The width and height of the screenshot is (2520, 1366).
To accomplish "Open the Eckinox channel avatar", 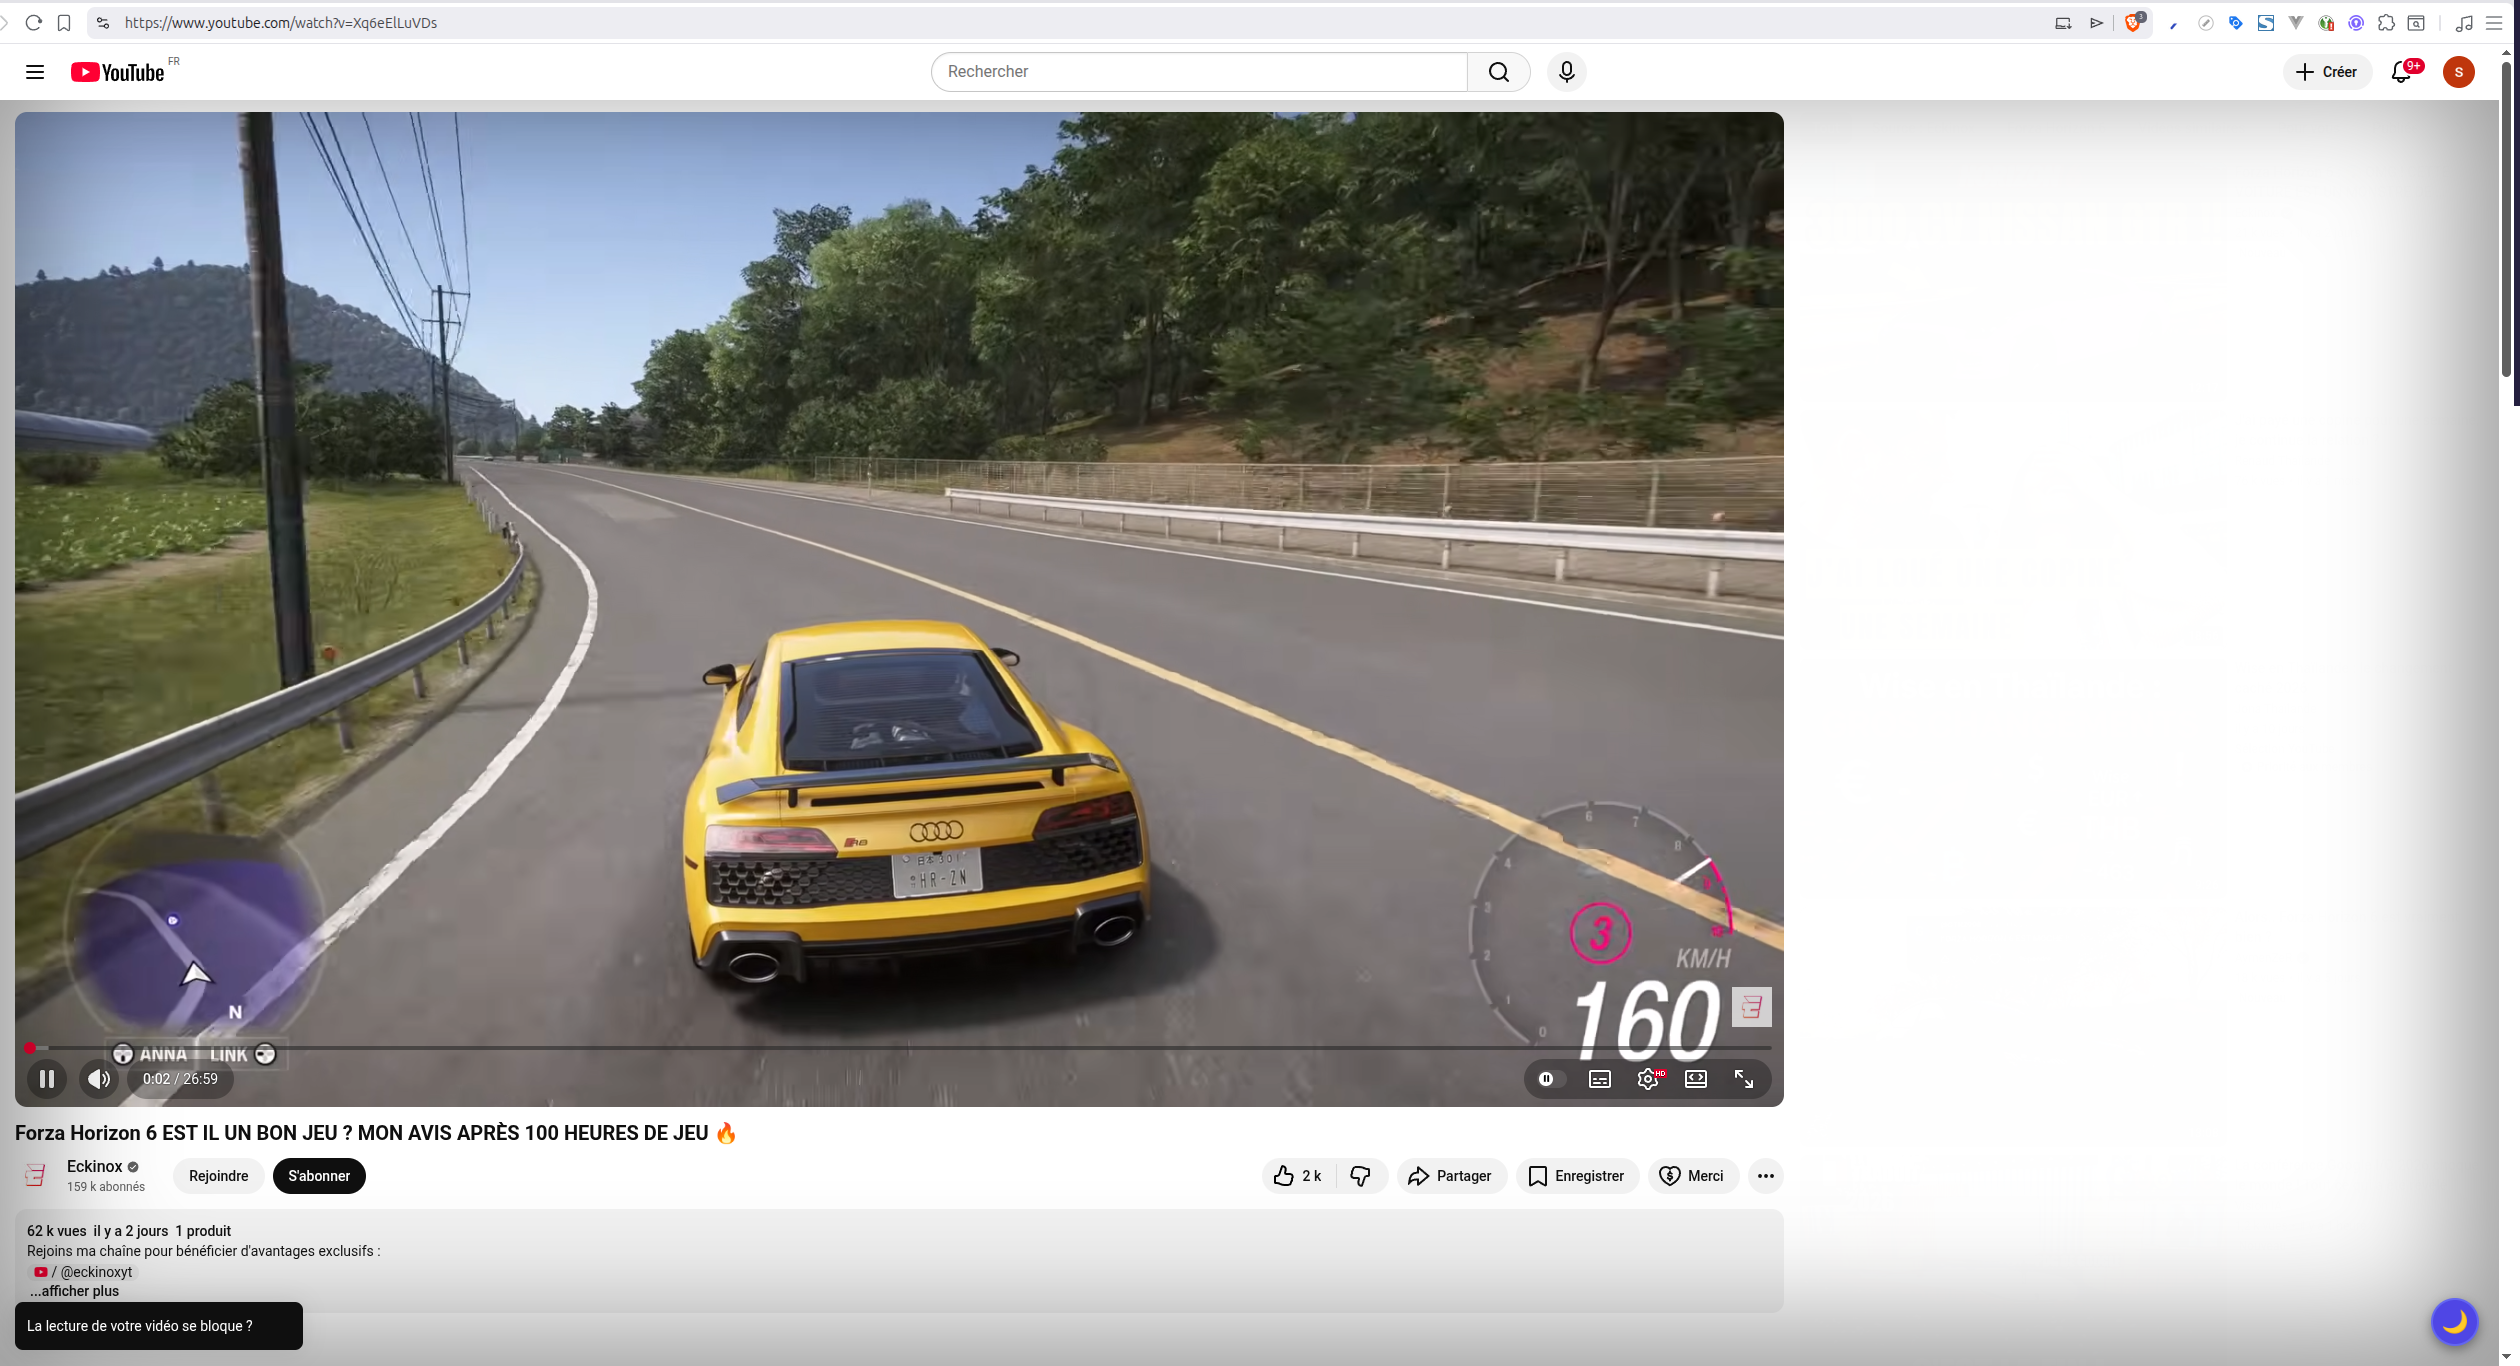I will point(36,1176).
